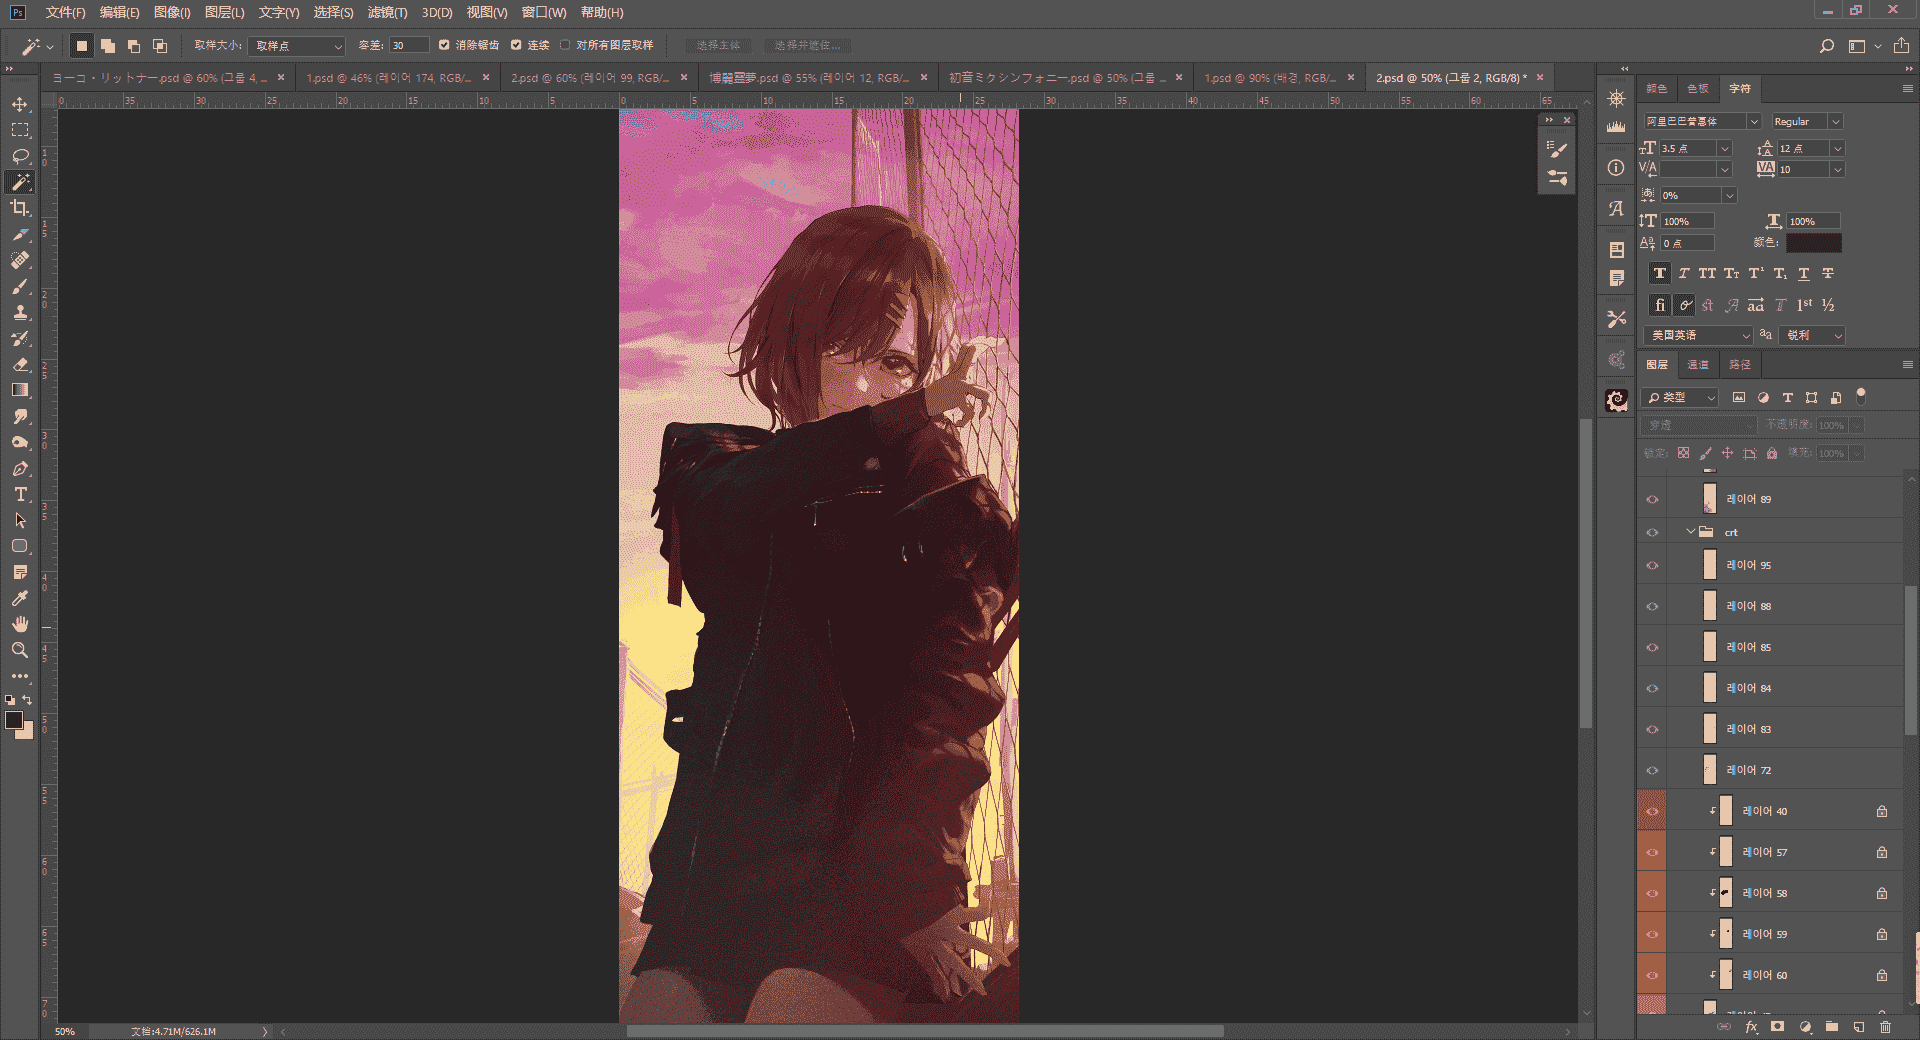Screen dimensions: 1920x1040
Task: Toggle visibility of layer 레이어 40
Action: [1652, 811]
